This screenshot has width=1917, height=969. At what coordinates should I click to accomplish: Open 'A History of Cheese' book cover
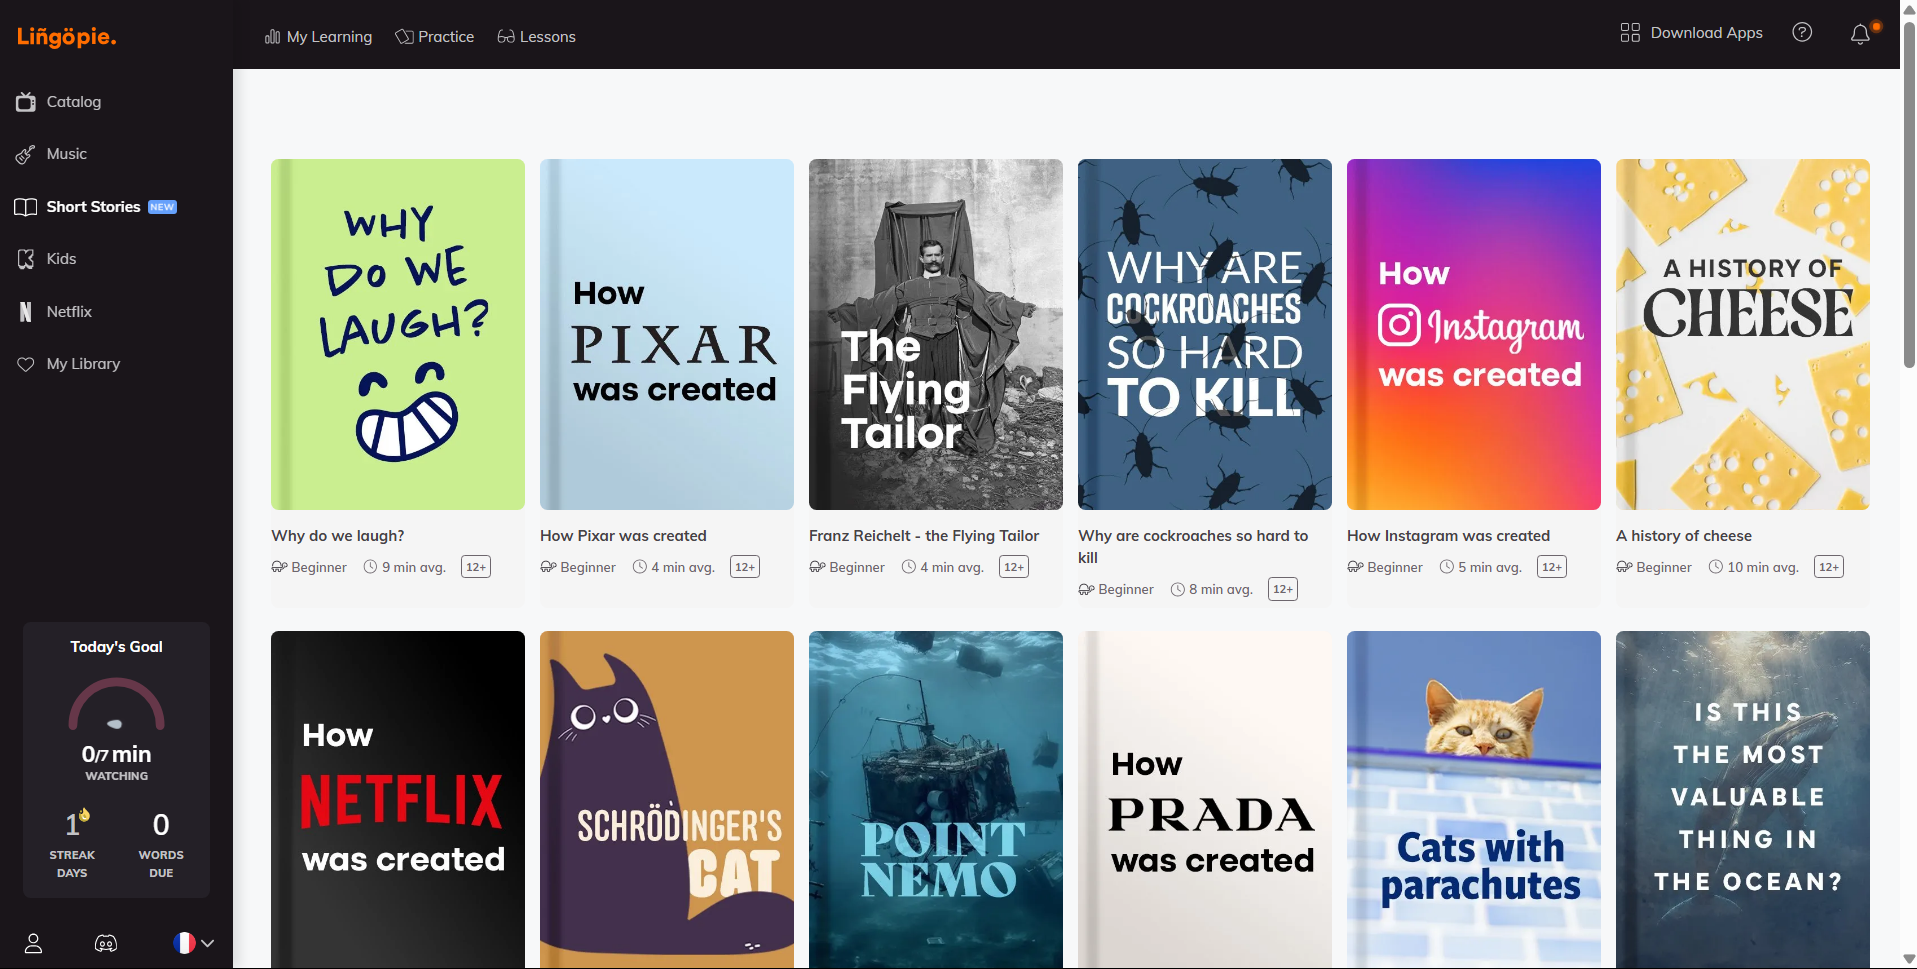tap(1743, 334)
